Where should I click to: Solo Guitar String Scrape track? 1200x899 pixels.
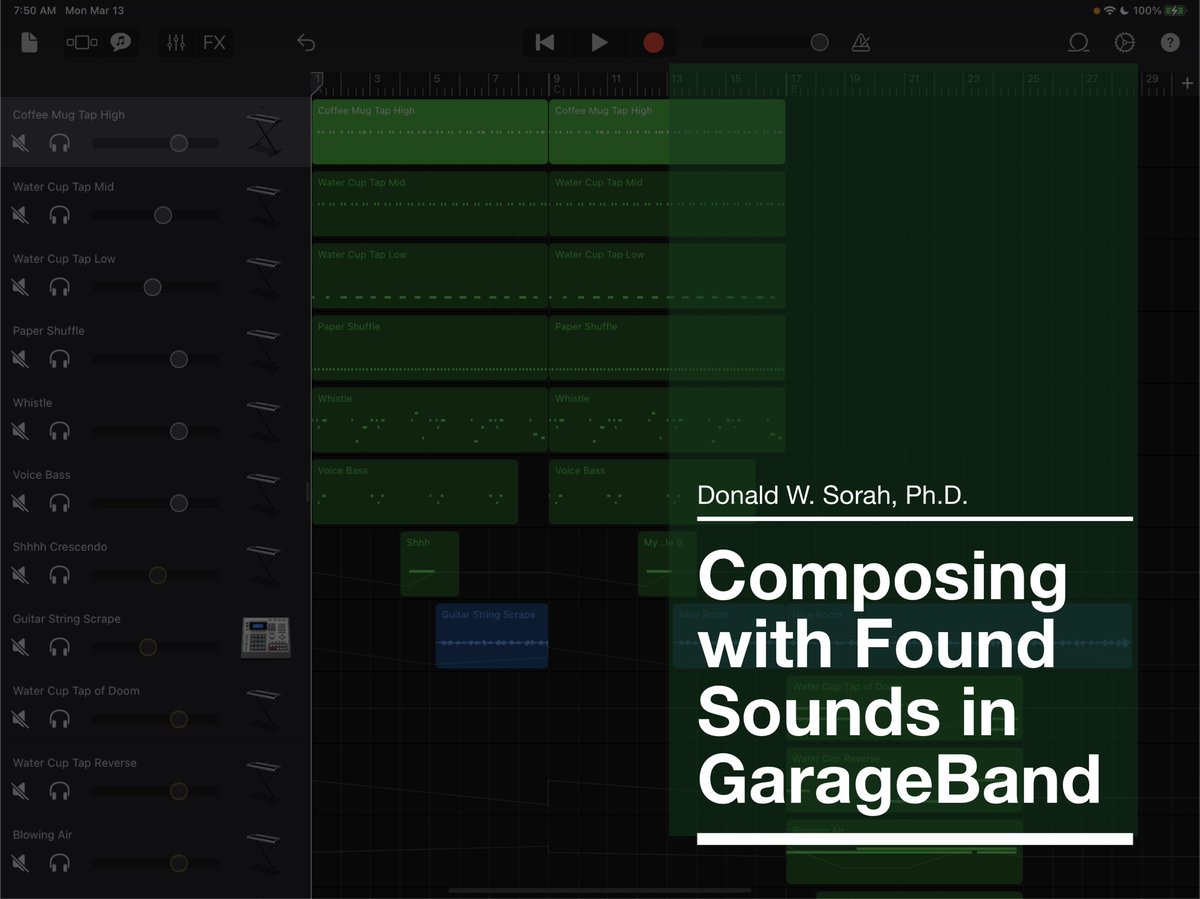[x=60, y=647]
